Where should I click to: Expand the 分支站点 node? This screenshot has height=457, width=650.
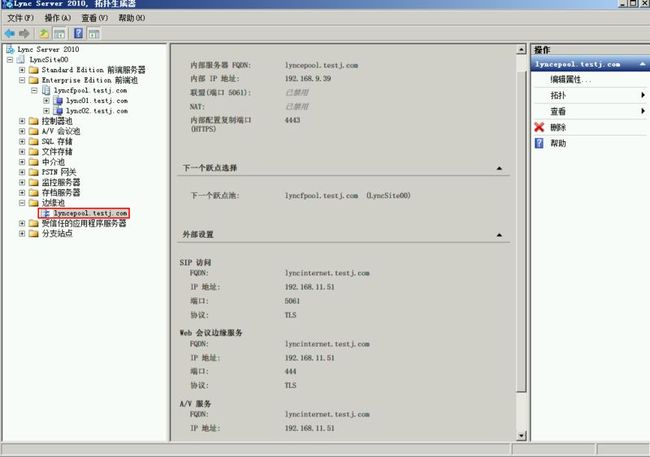[x=22, y=233]
